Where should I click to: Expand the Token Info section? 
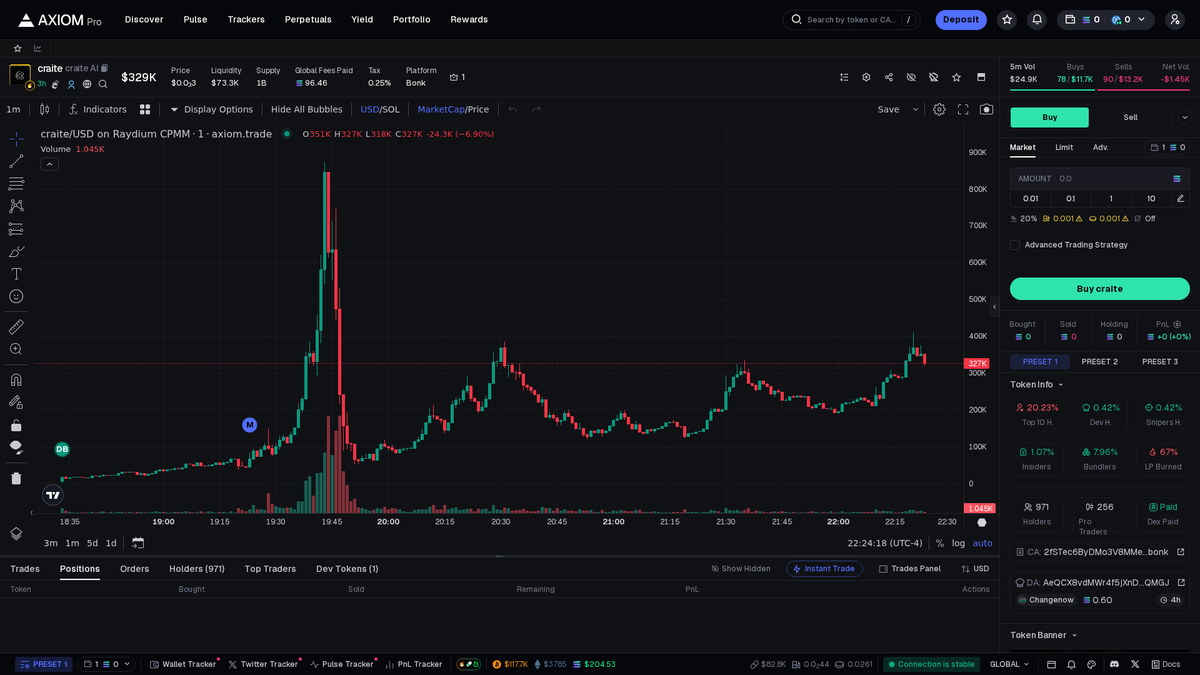pos(1037,384)
